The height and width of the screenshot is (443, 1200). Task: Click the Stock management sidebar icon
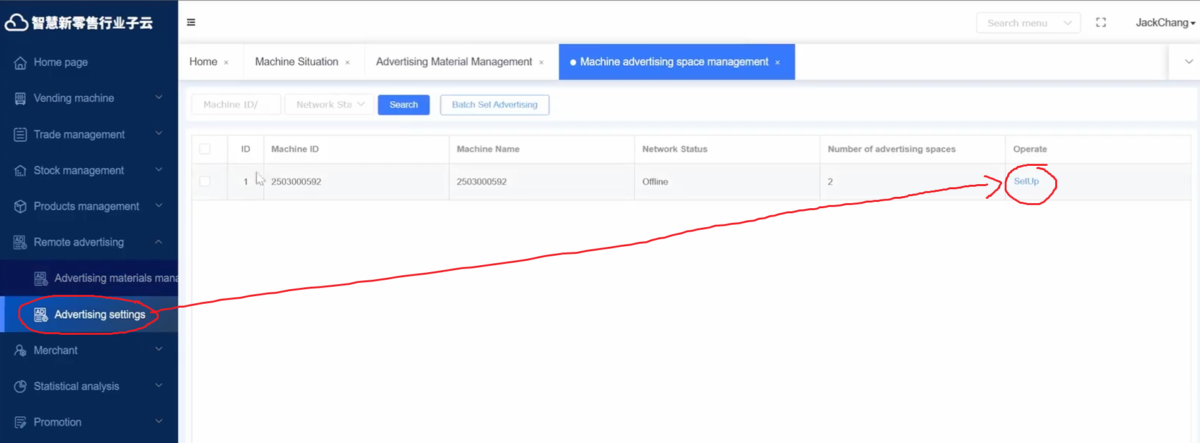point(20,171)
